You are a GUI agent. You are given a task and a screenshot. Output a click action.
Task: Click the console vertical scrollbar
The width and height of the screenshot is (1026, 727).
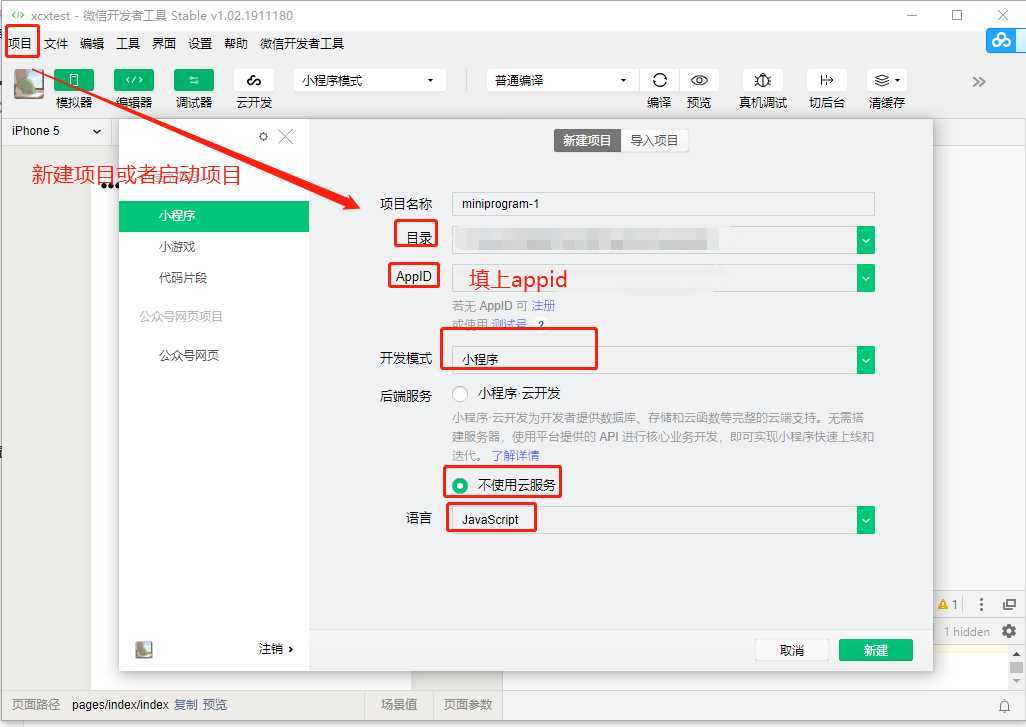[1016, 667]
